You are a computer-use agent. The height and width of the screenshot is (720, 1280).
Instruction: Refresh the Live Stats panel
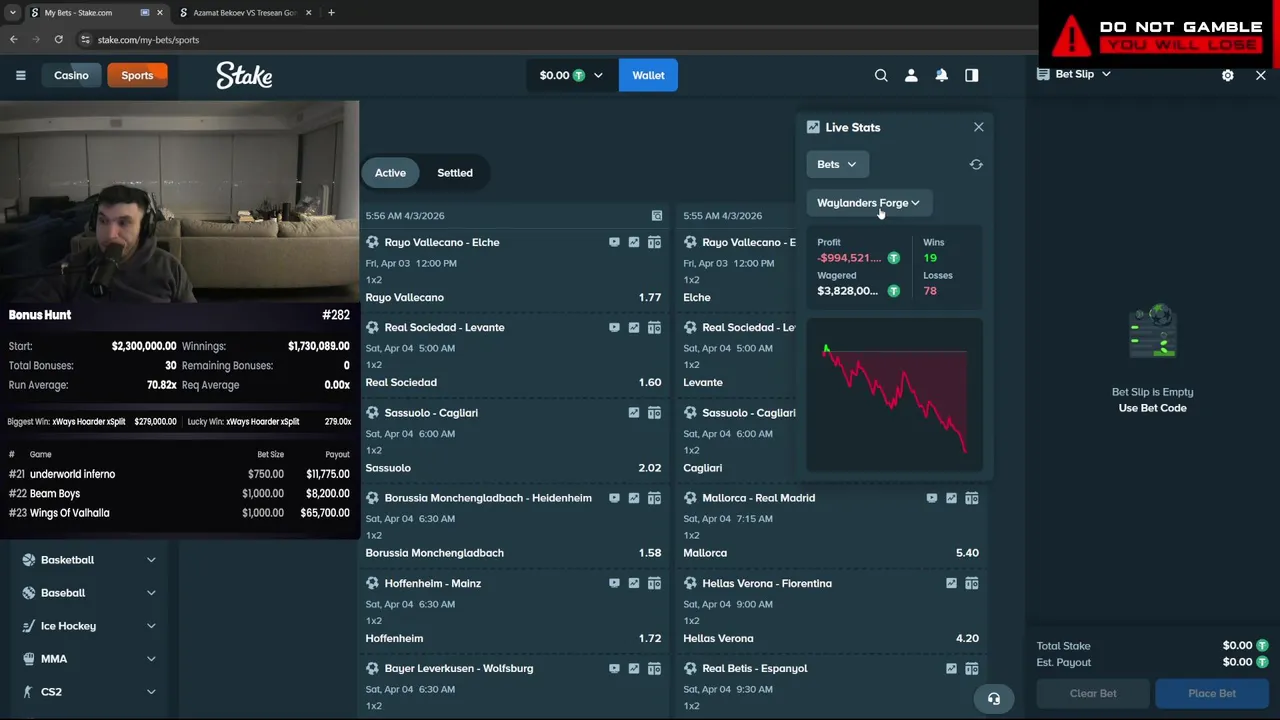[x=976, y=164]
